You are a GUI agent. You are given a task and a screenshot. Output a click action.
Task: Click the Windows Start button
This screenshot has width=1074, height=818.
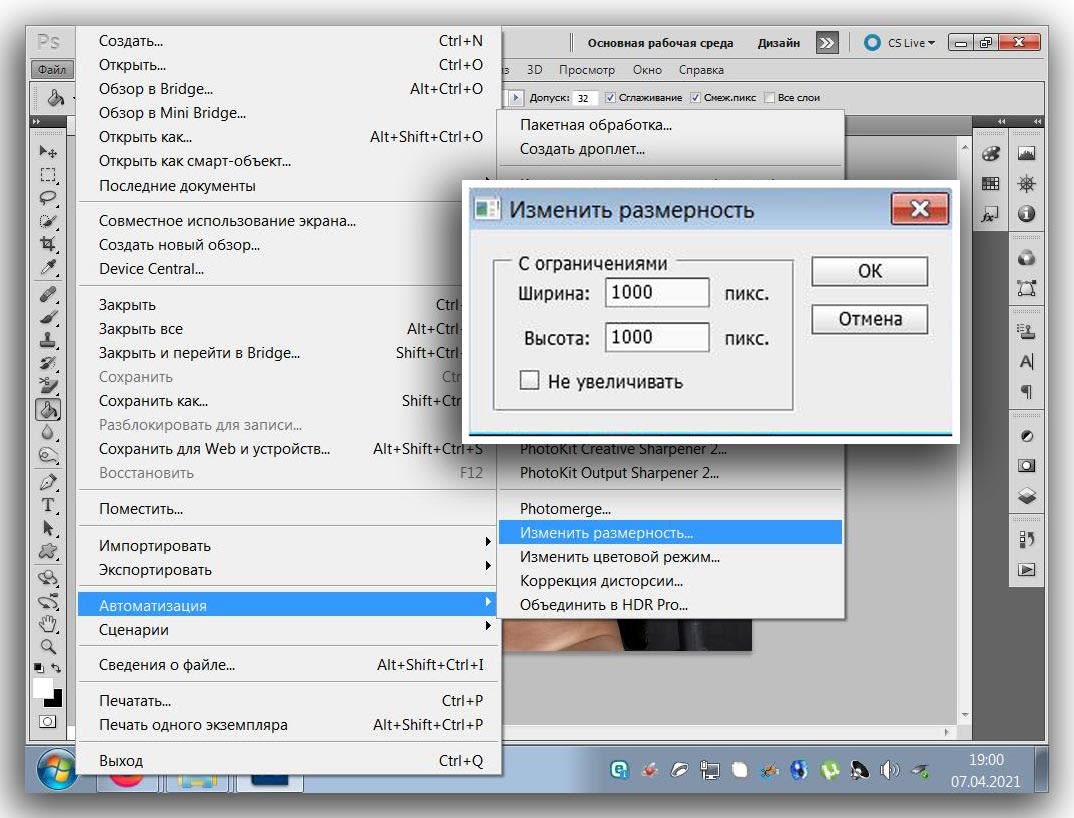(56, 769)
